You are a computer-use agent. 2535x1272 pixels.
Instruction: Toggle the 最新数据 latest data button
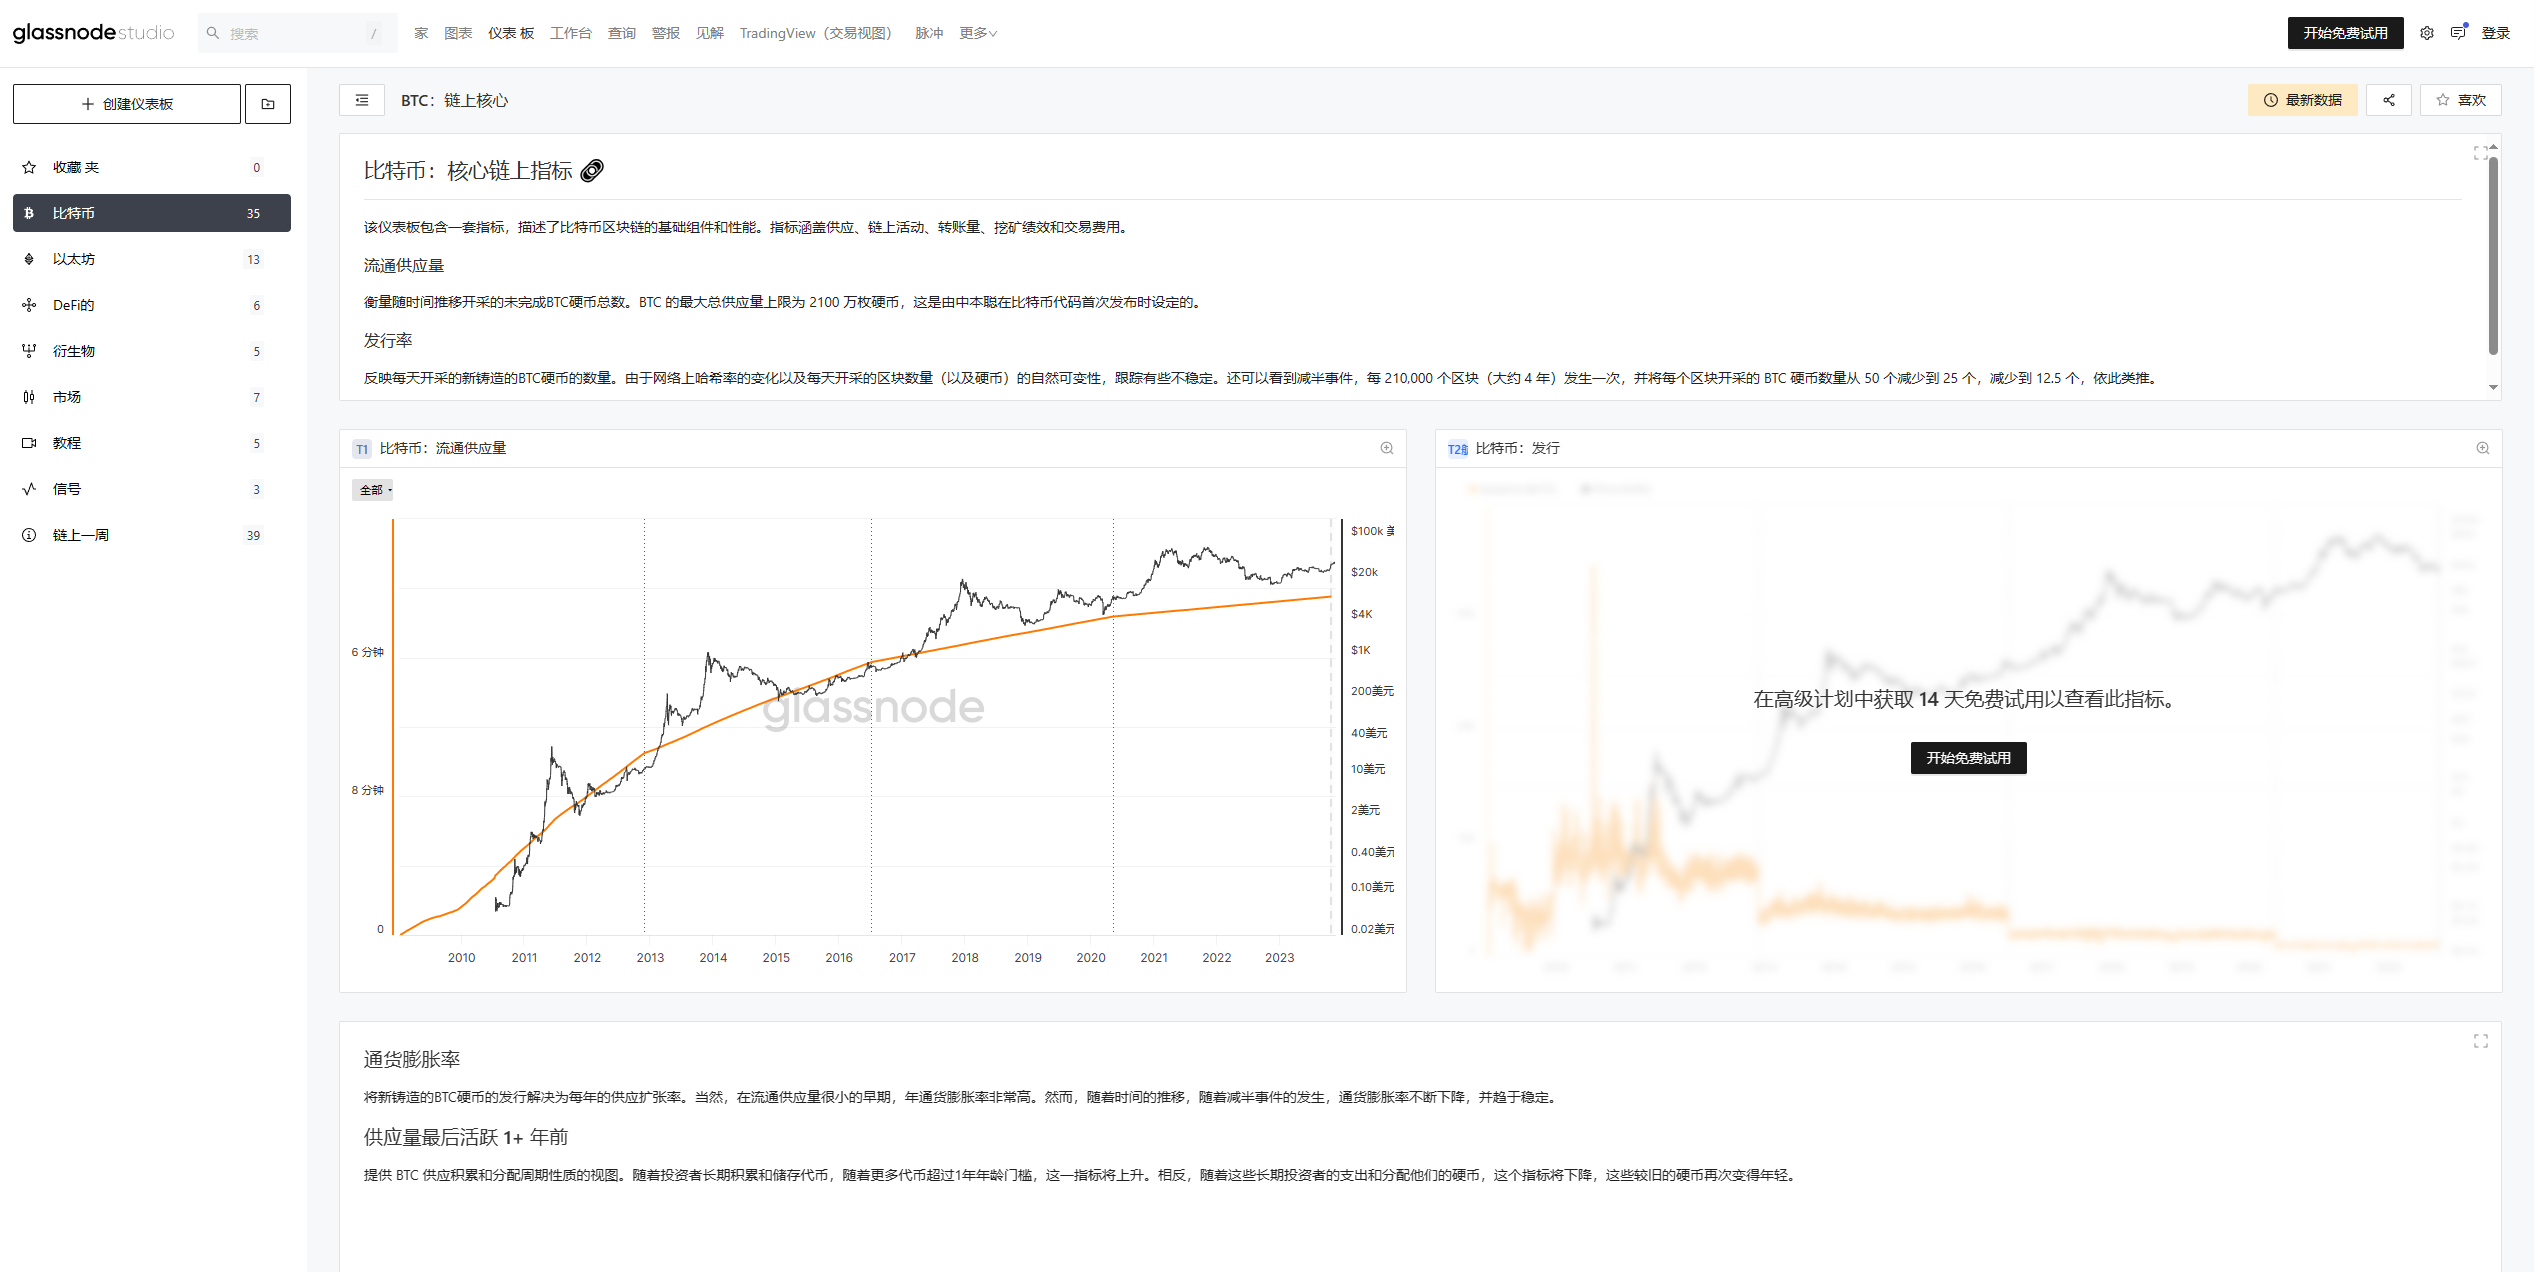pos(2302,100)
